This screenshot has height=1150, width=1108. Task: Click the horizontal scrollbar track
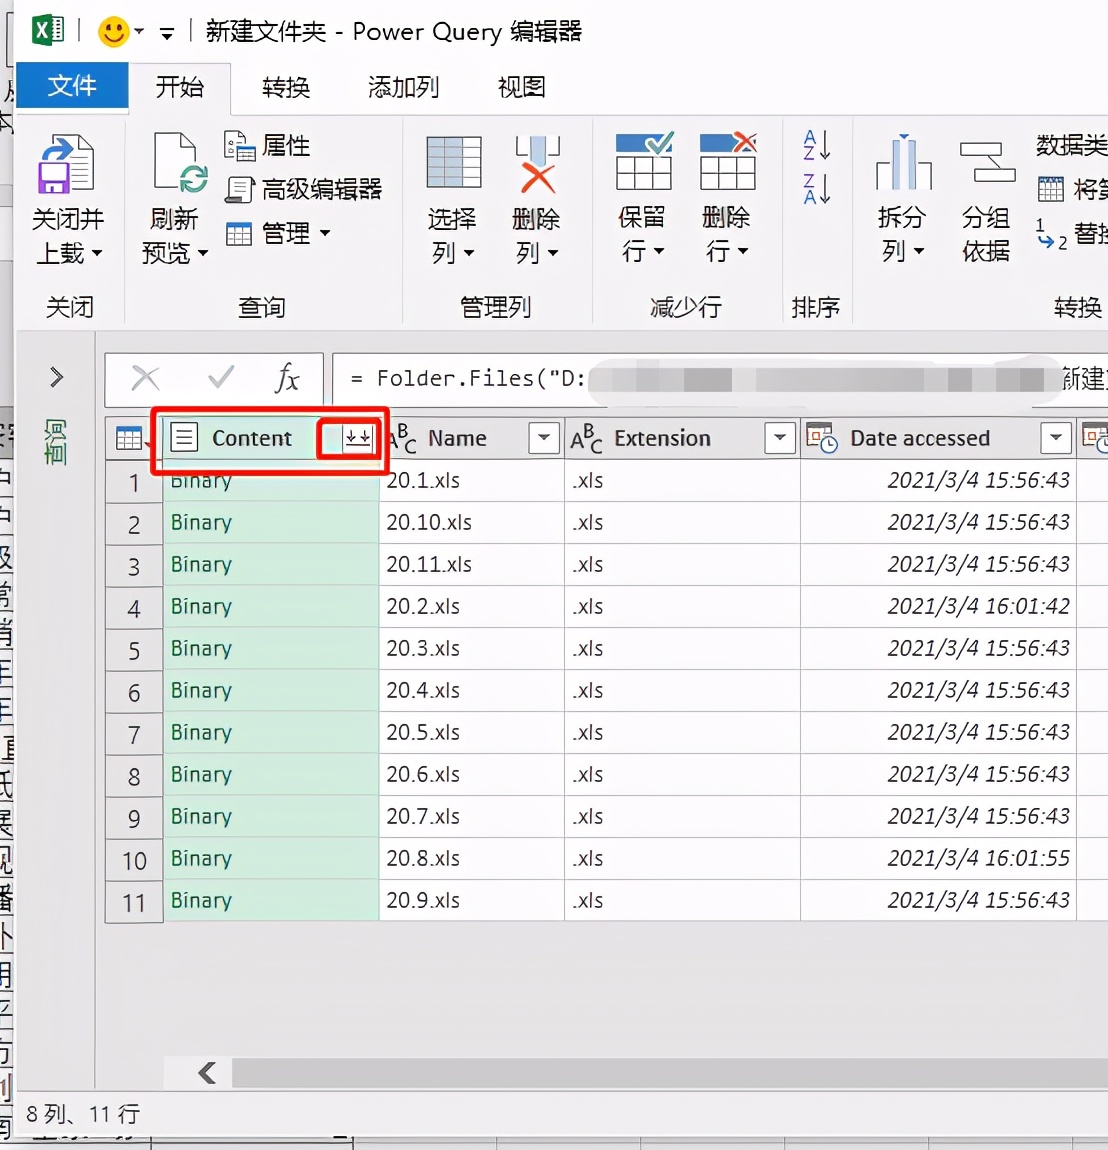pyautogui.click(x=669, y=1073)
